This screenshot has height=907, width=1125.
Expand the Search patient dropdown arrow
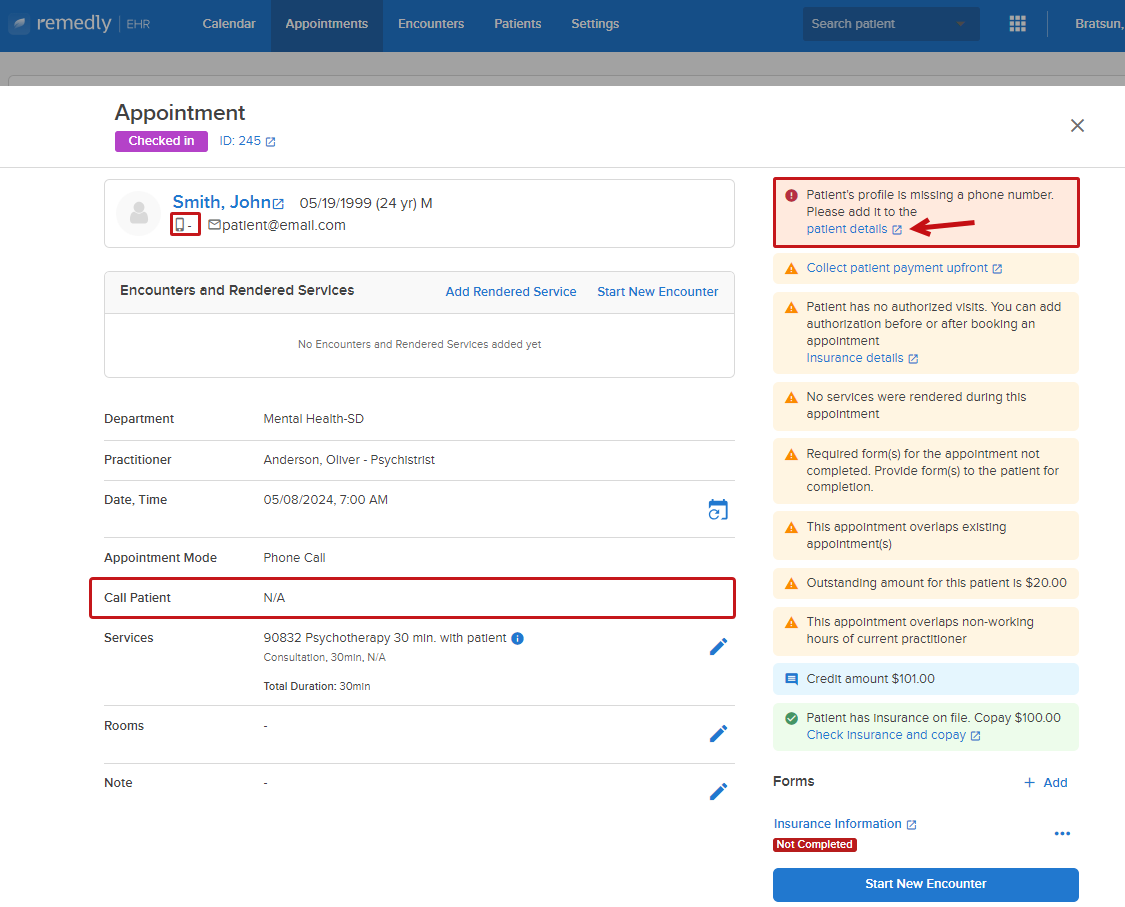pos(961,24)
